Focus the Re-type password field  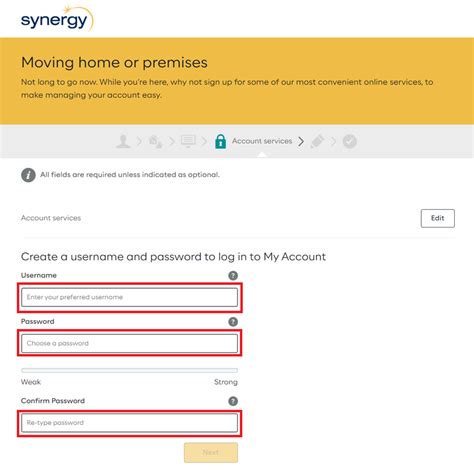(x=129, y=423)
